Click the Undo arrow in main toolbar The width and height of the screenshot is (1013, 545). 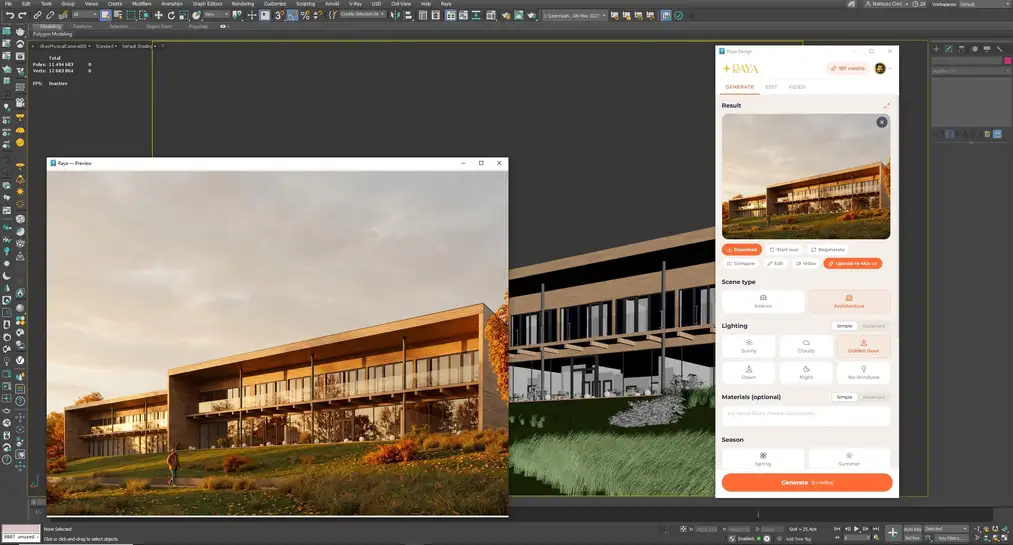(x=10, y=15)
